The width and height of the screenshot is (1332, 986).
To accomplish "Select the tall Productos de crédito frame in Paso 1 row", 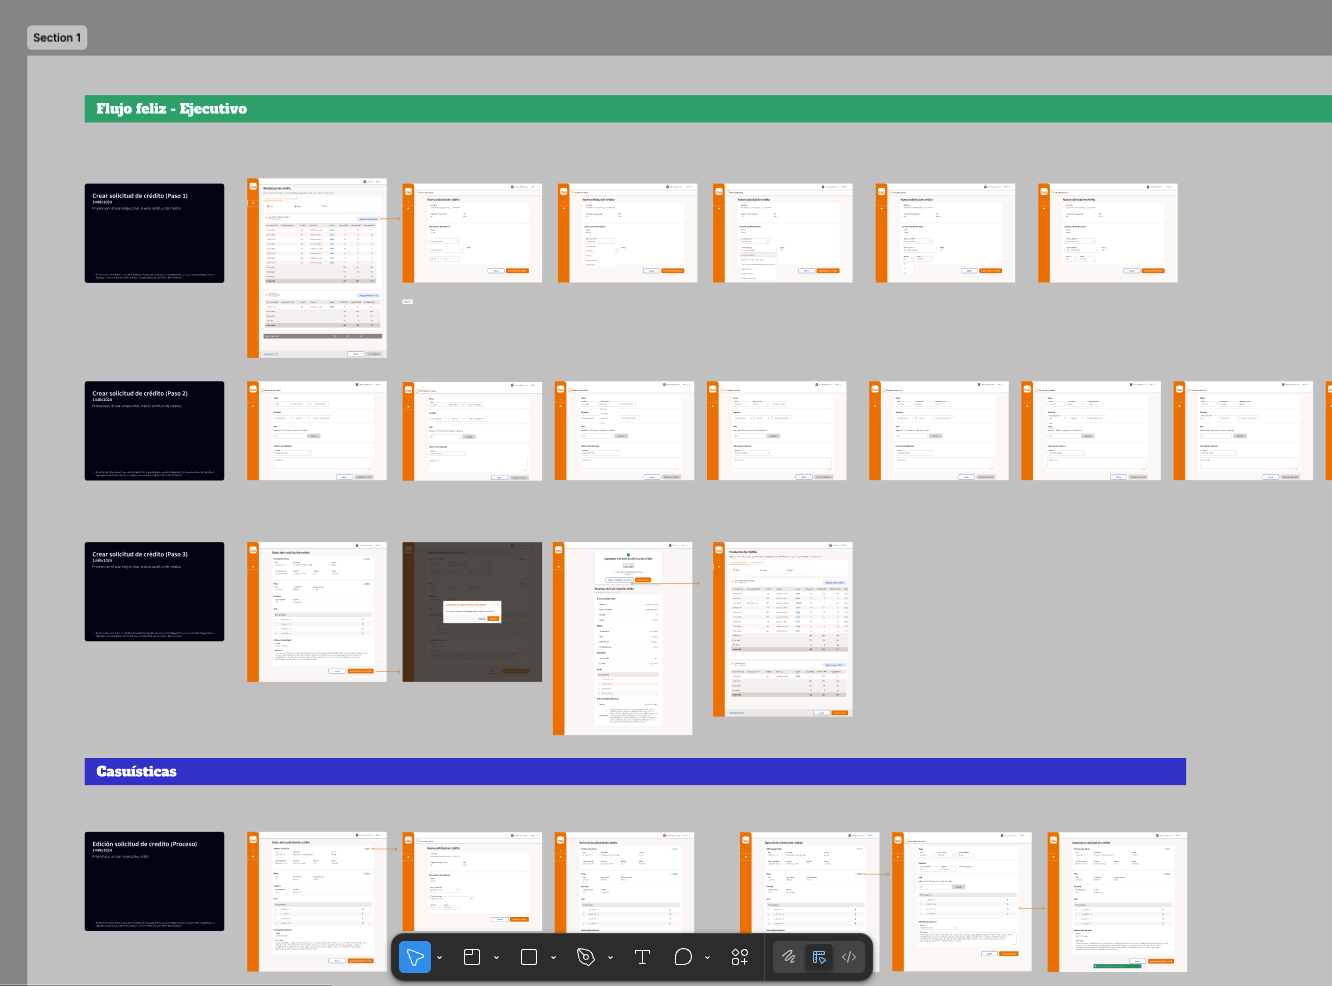I will (317, 268).
